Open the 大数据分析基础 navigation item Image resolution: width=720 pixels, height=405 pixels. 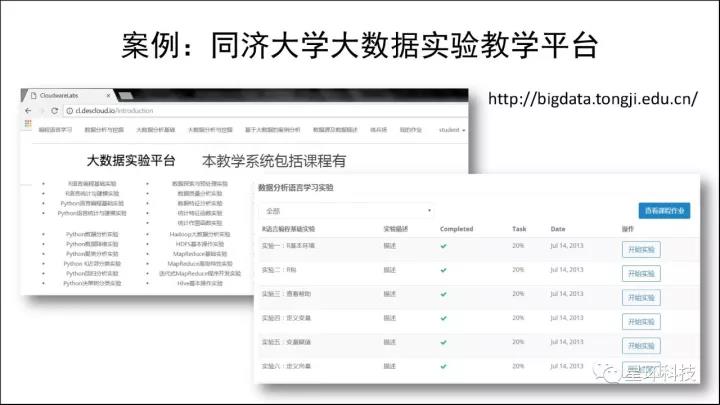click(x=156, y=130)
